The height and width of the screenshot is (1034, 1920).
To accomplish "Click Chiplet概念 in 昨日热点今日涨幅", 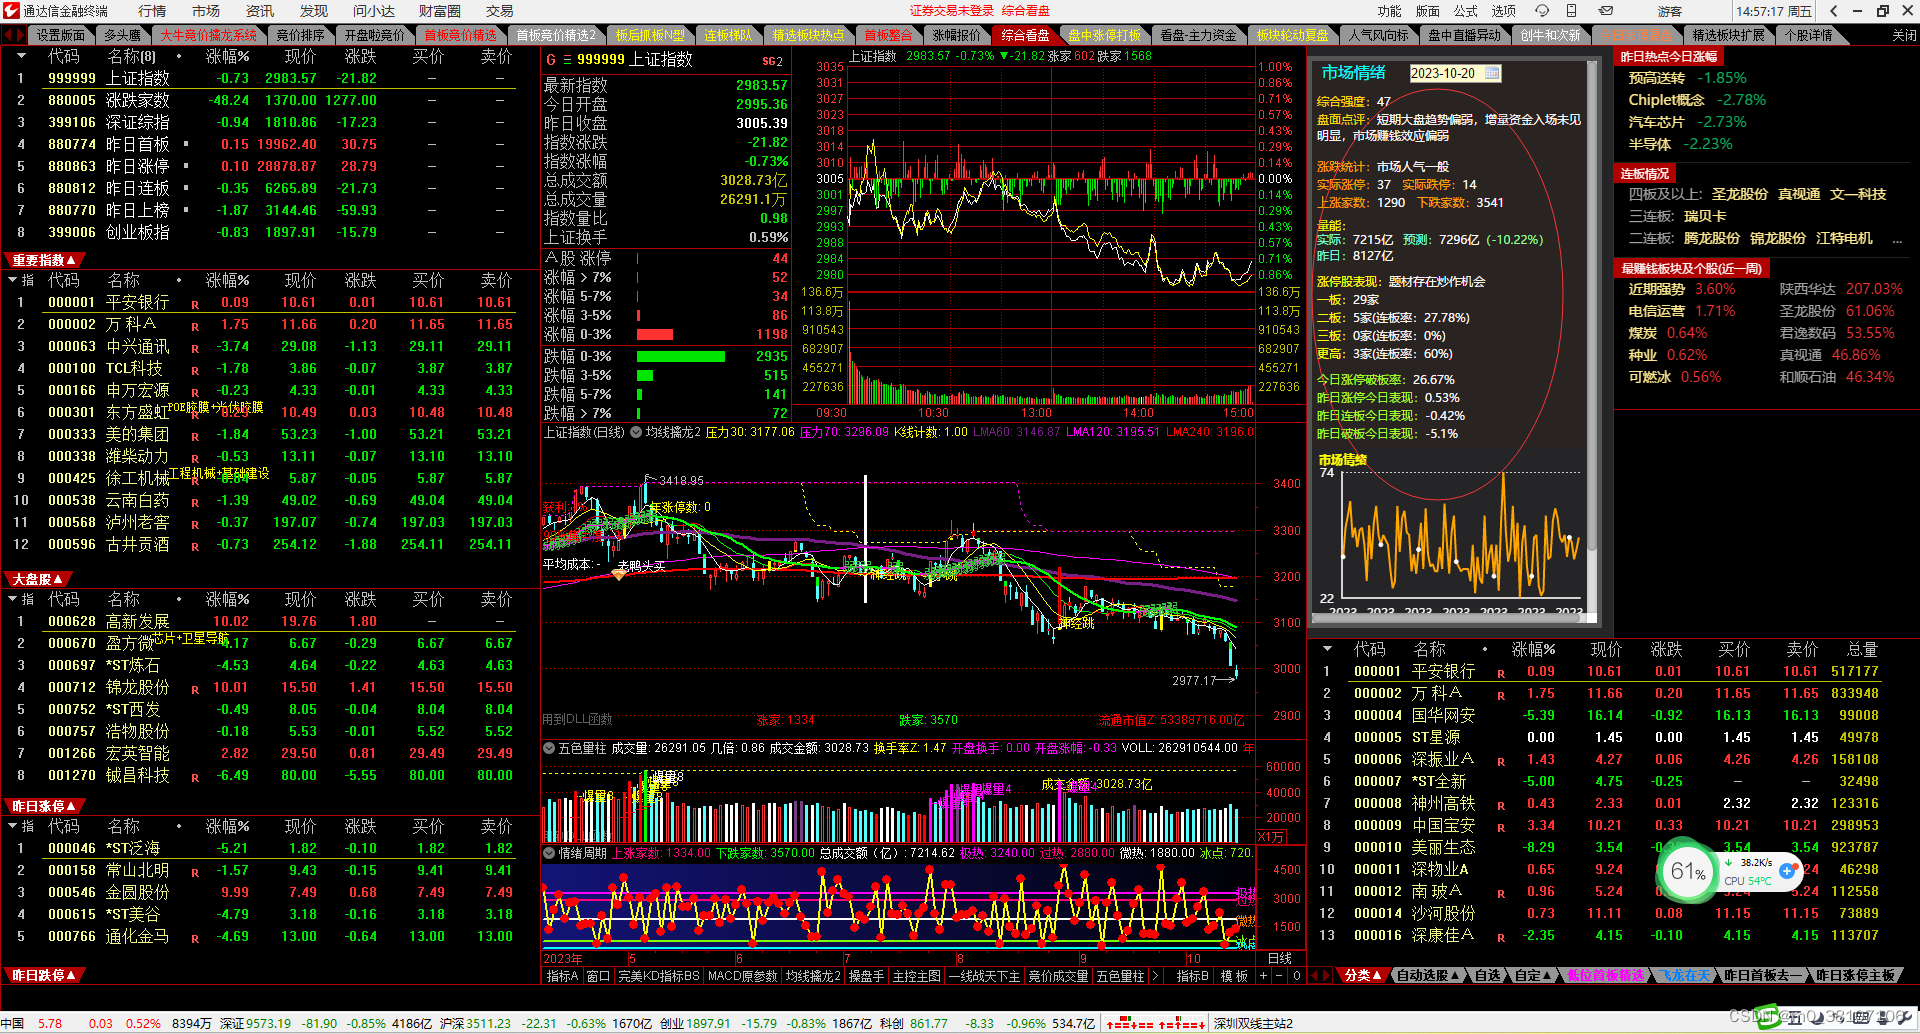I will 1666,100.
